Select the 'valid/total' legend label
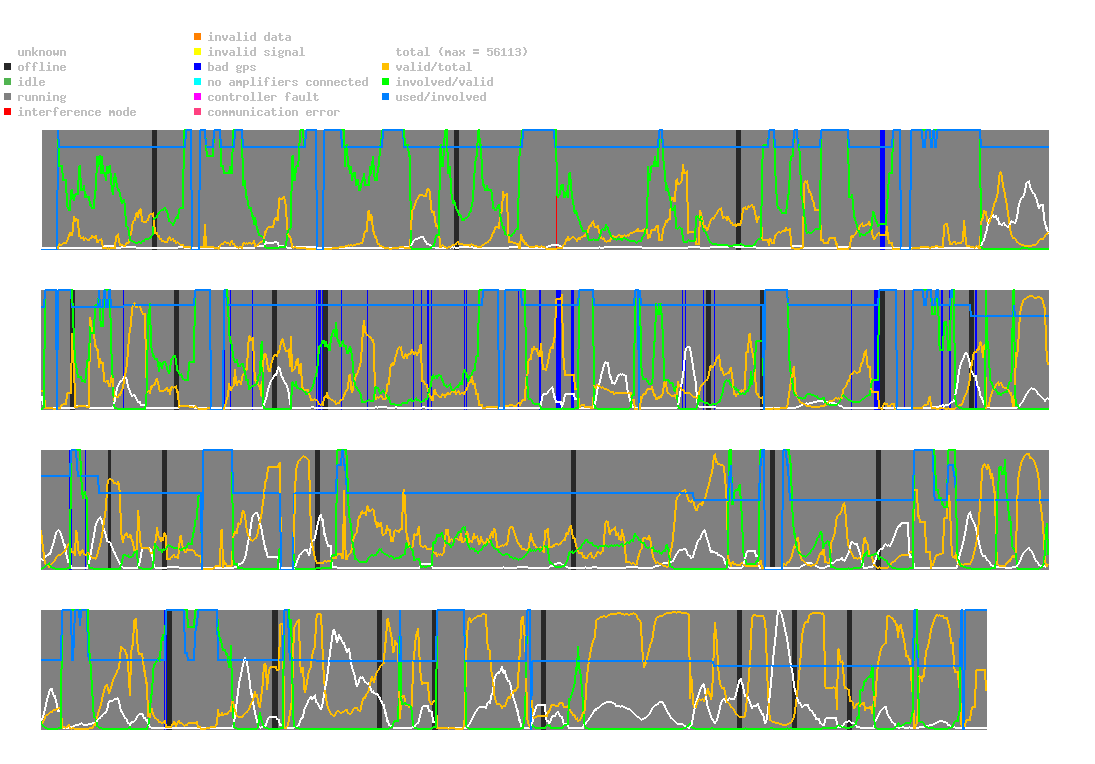Viewport: 1095px width, 764px height. click(x=434, y=67)
